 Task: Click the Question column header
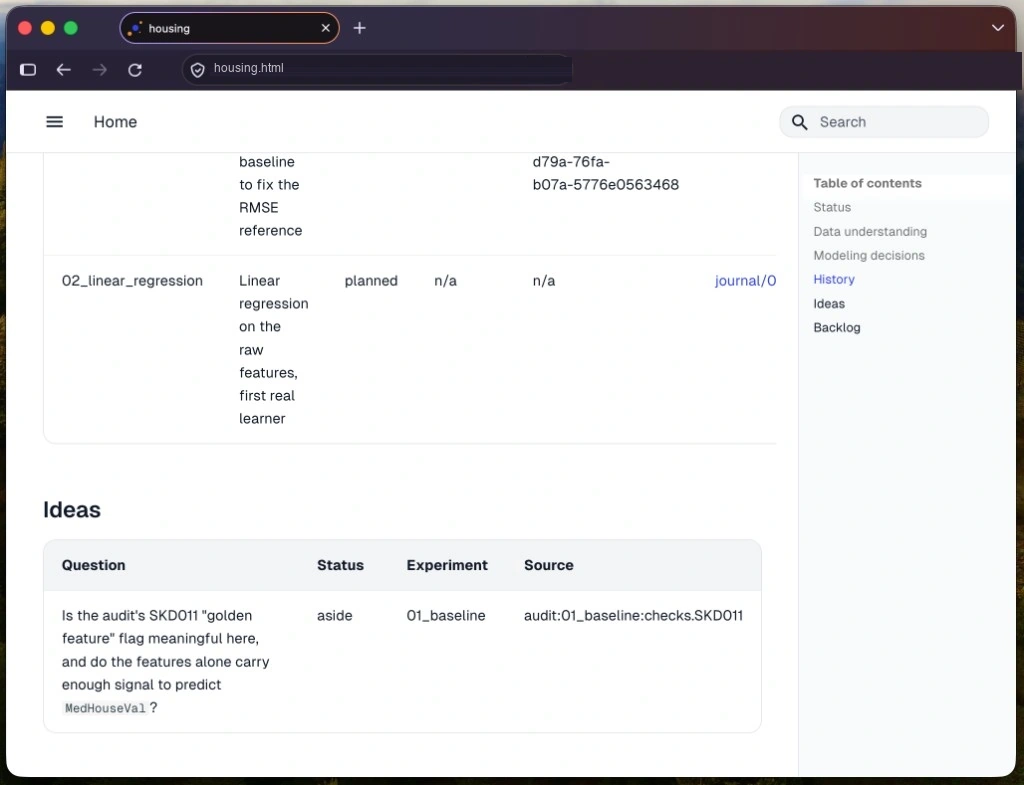[93, 566]
